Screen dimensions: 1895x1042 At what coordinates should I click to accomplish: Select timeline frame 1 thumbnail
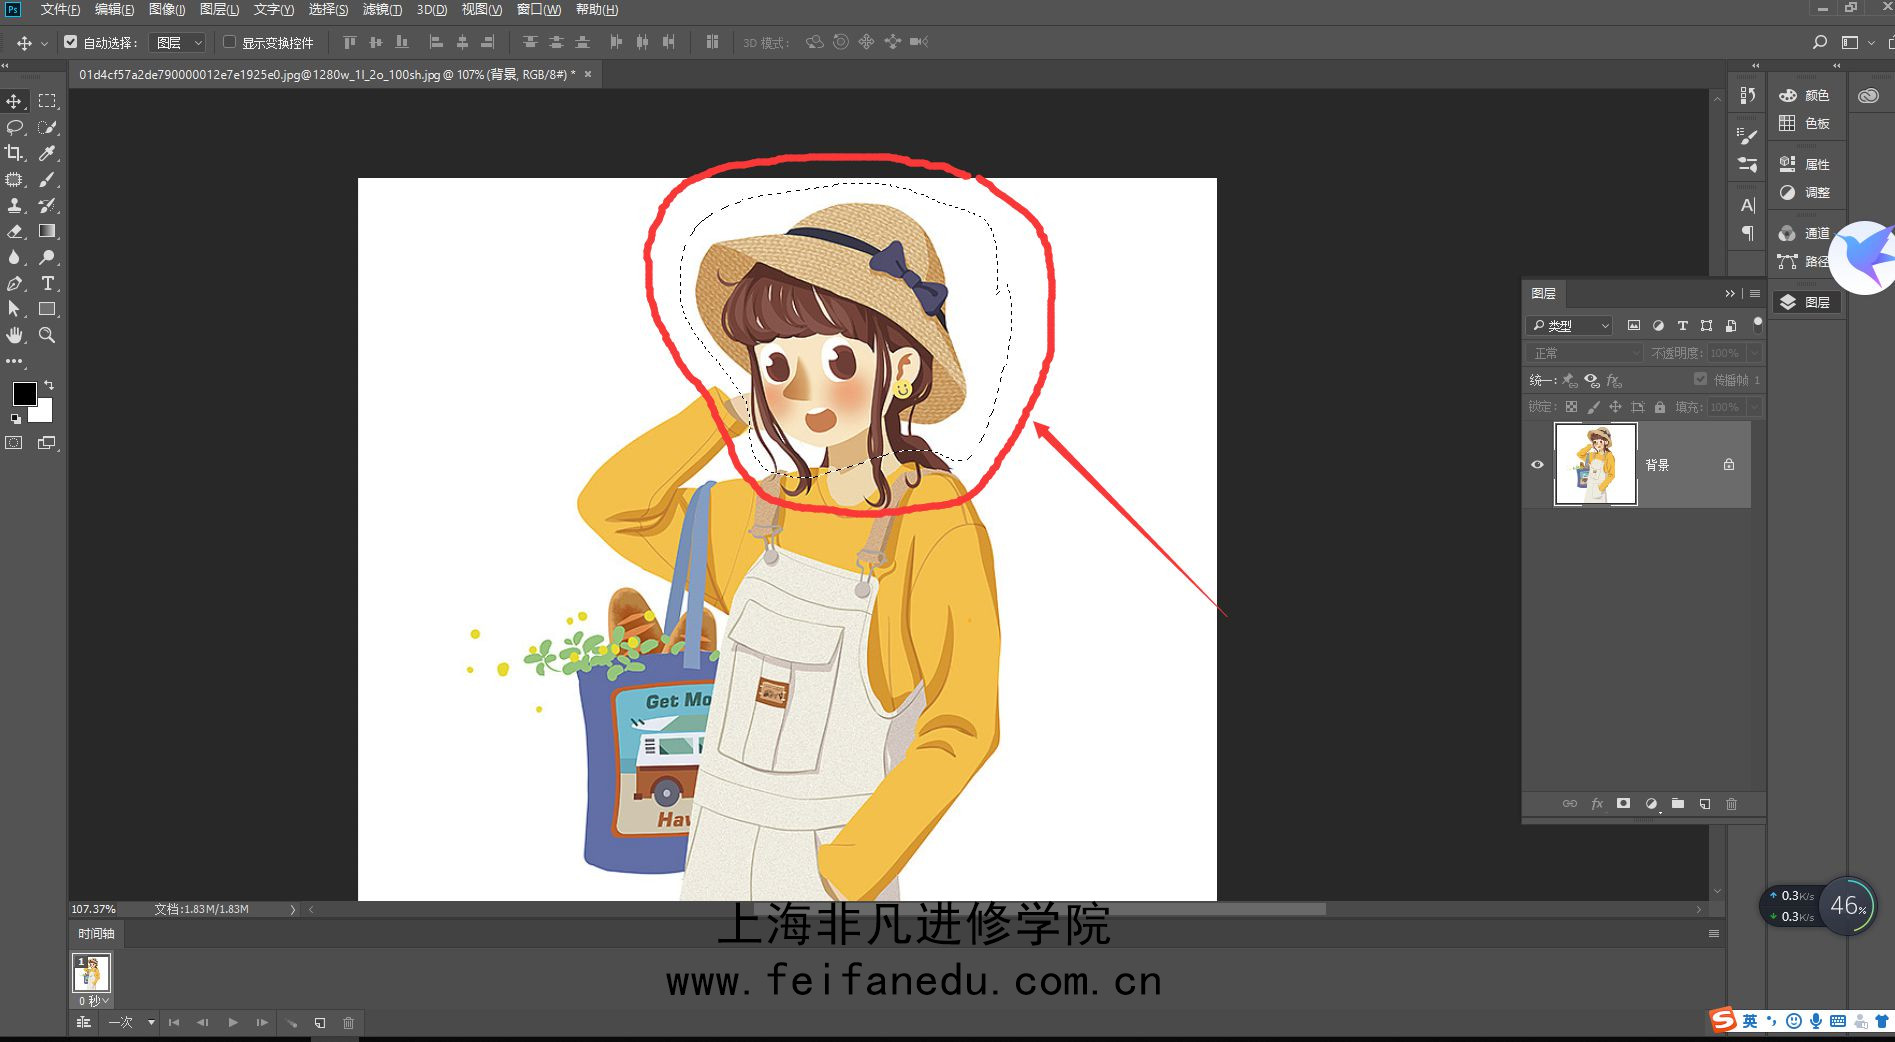pos(91,973)
